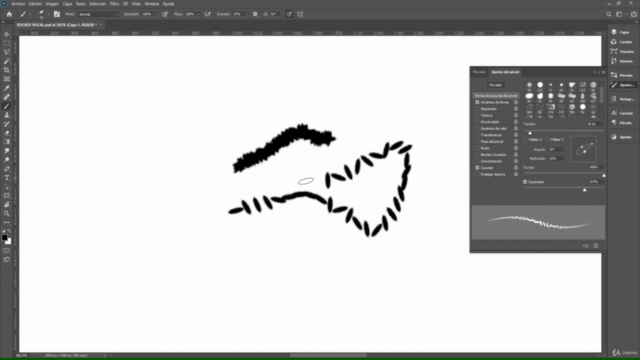Select the Gradient tool
Image resolution: width=640 pixels, height=360 pixels.
[7, 142]
